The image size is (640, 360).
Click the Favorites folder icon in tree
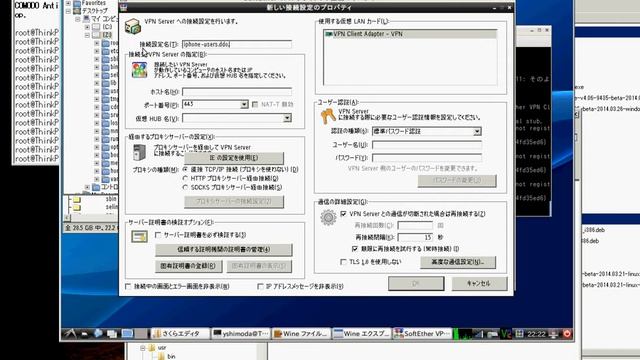pyautogui.click(x=77, y=3)
